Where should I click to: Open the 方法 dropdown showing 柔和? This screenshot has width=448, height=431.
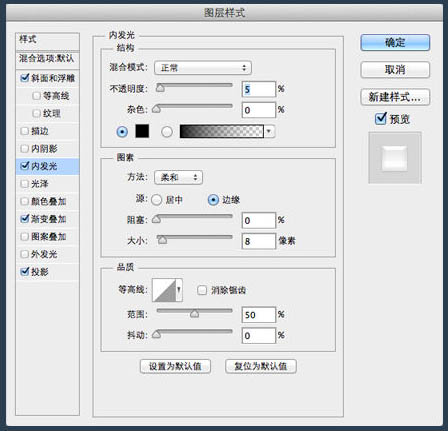[178, 177]
